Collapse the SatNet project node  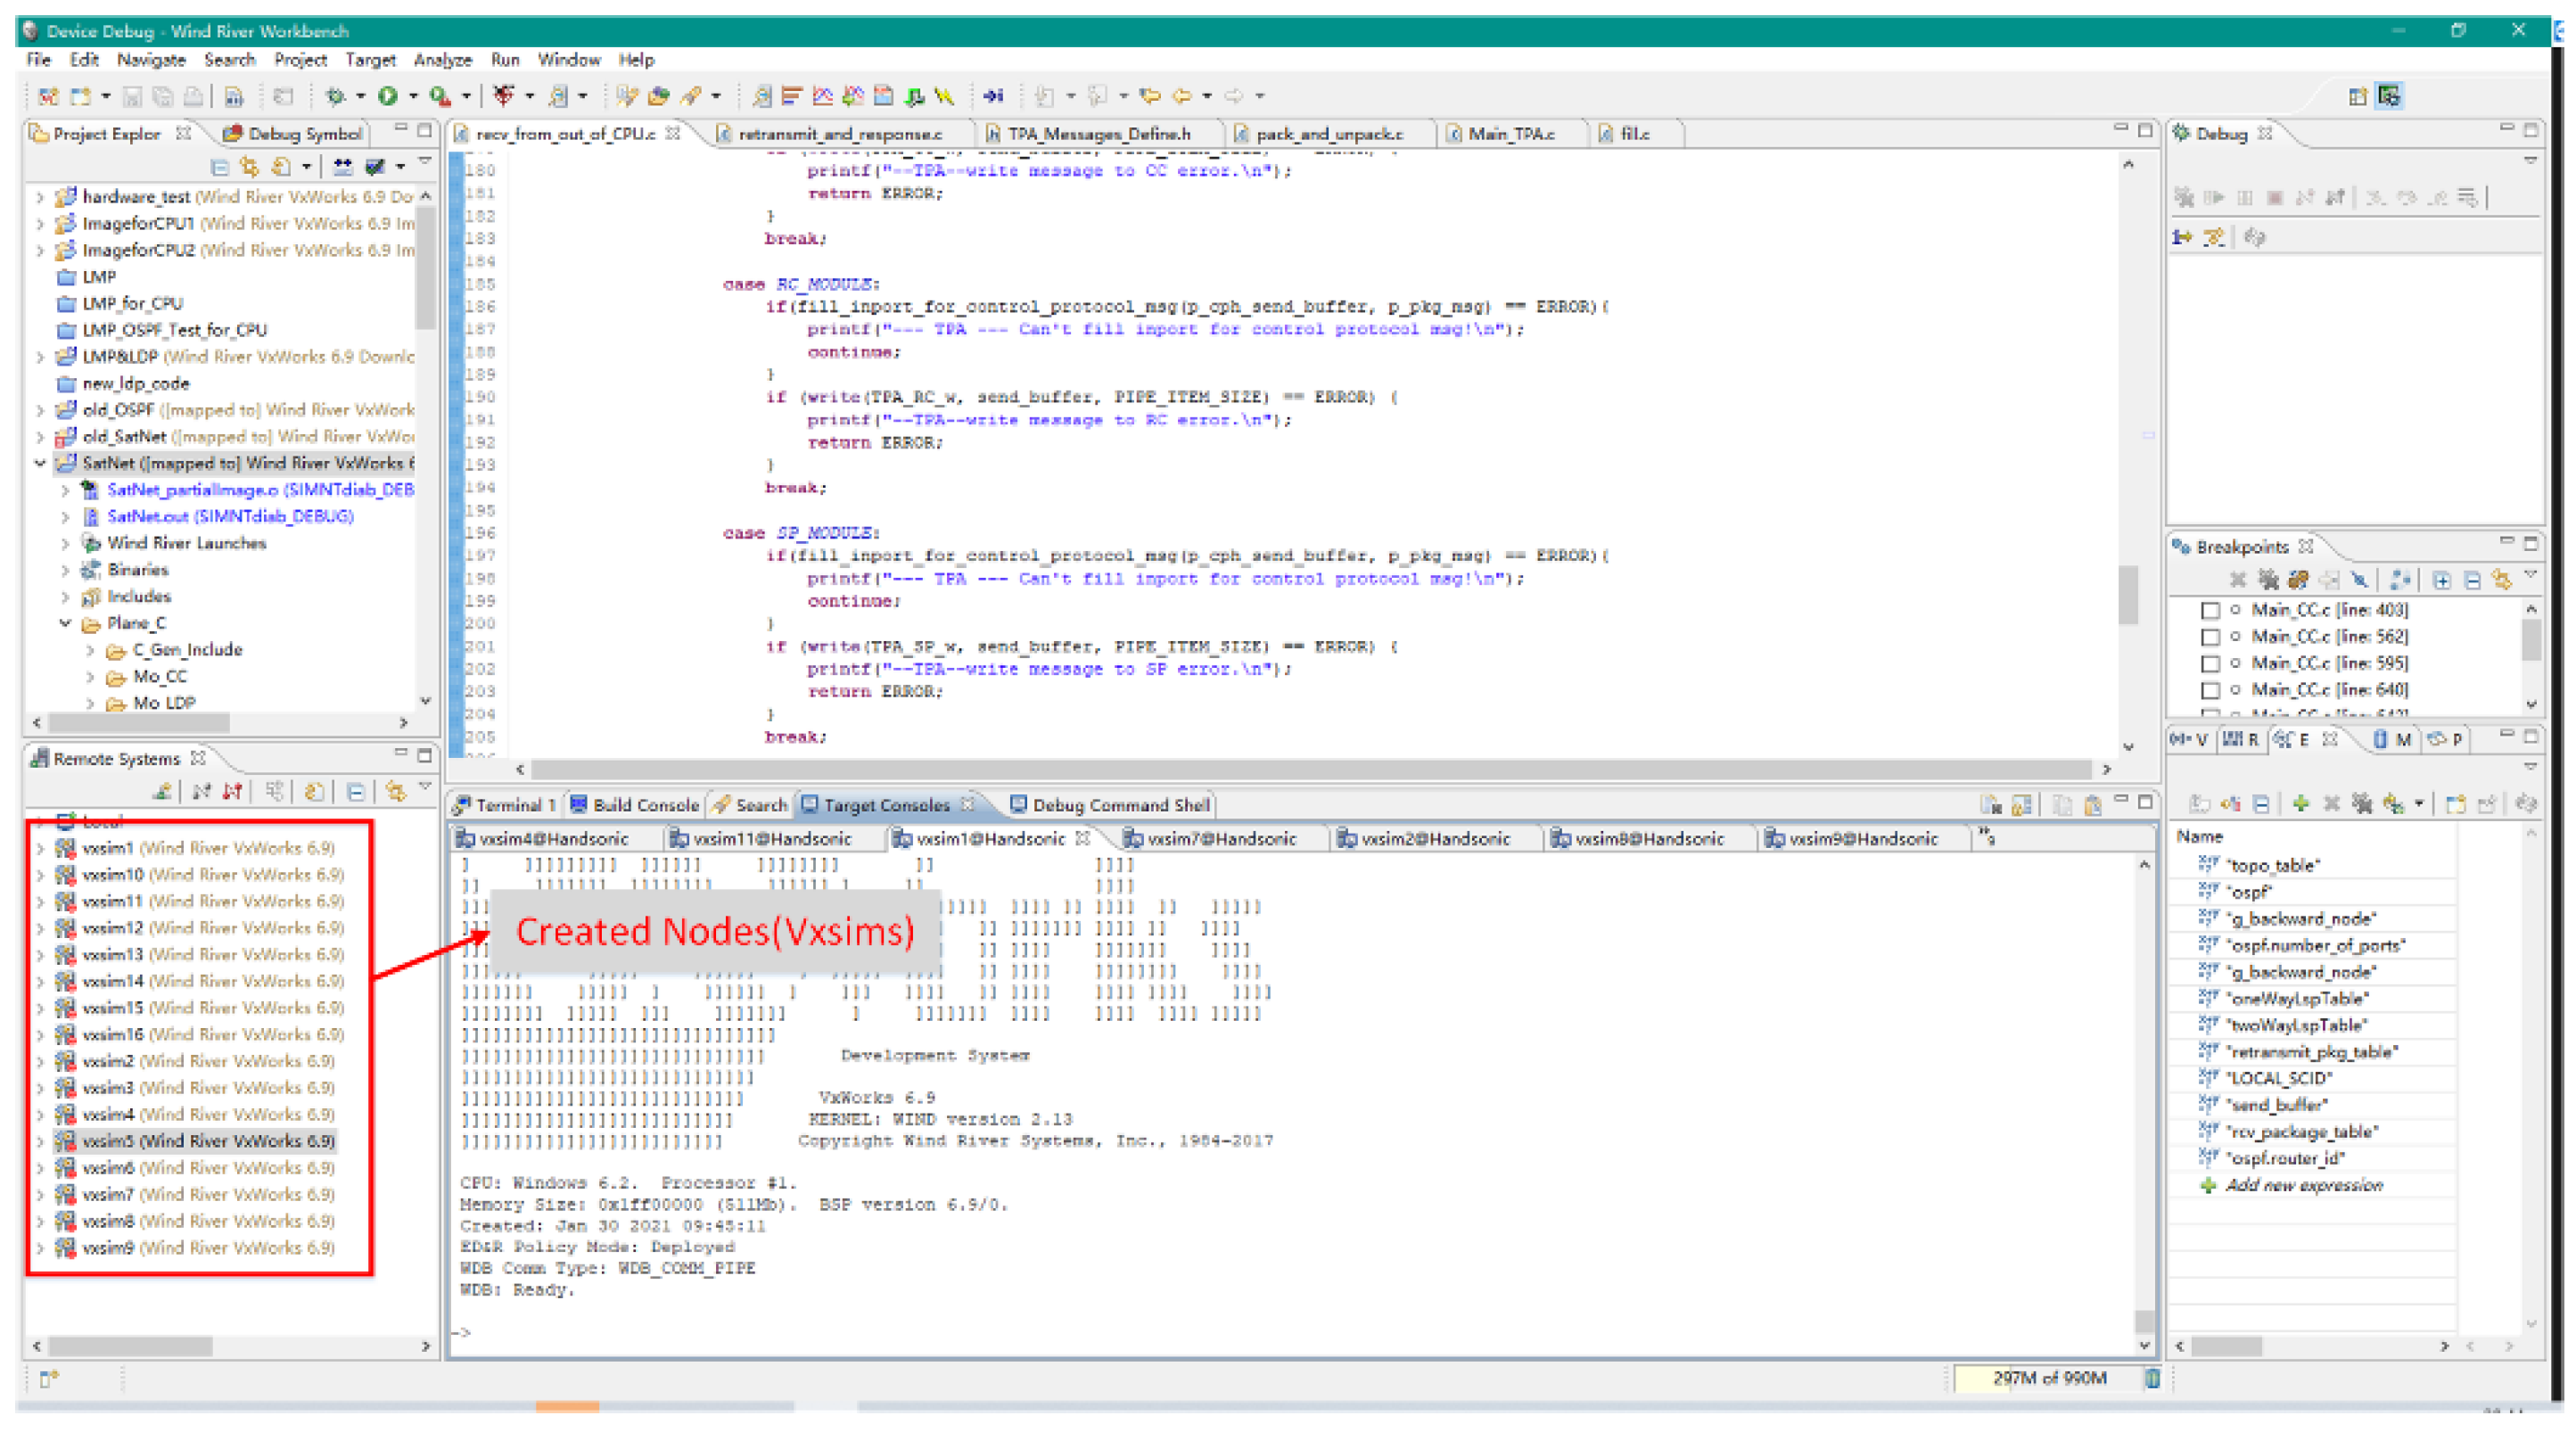(40, 463)
